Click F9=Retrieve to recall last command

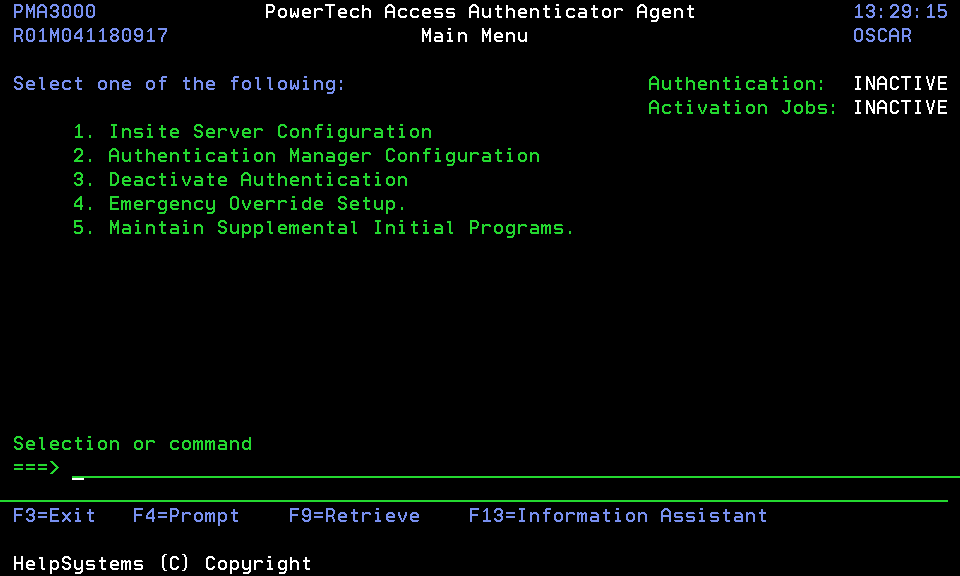tap(354, 516)
